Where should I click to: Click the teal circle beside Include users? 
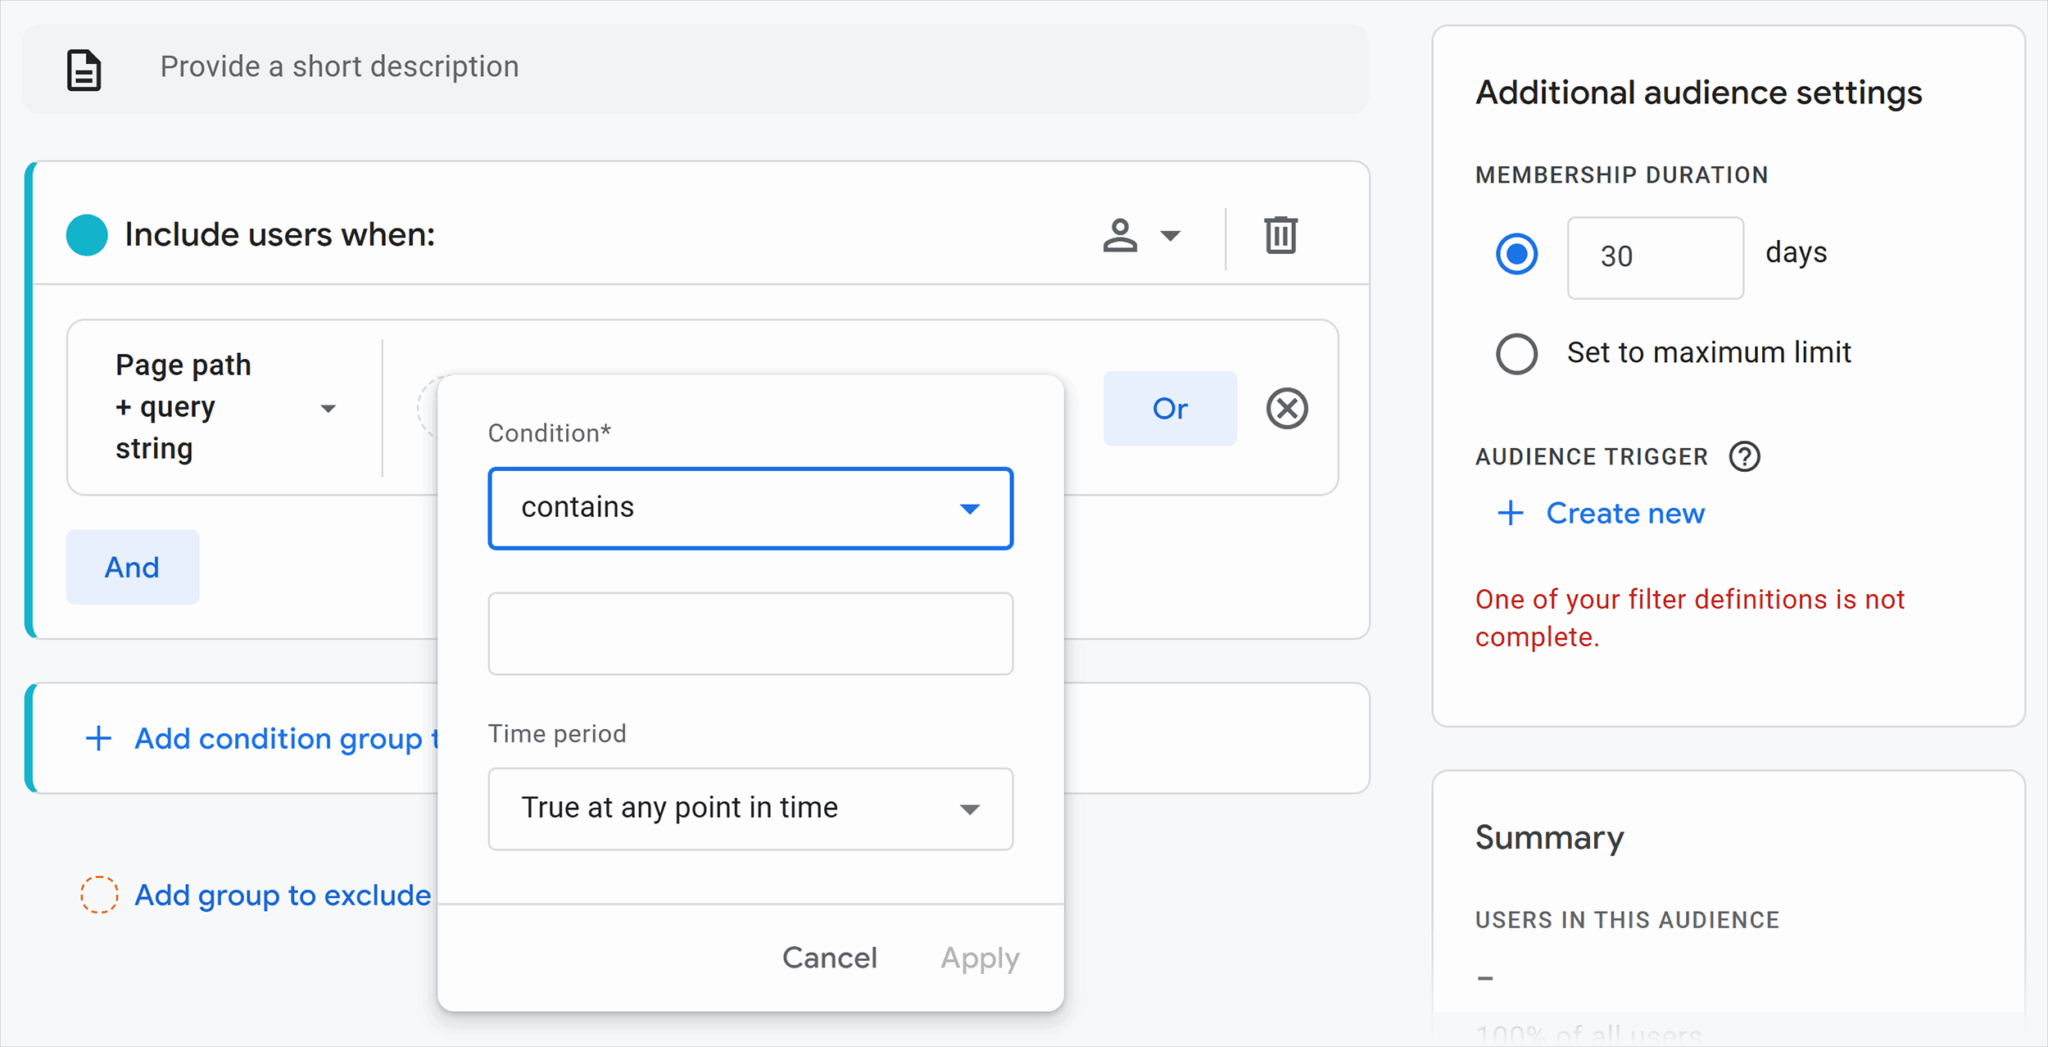[x=87, y=235]
